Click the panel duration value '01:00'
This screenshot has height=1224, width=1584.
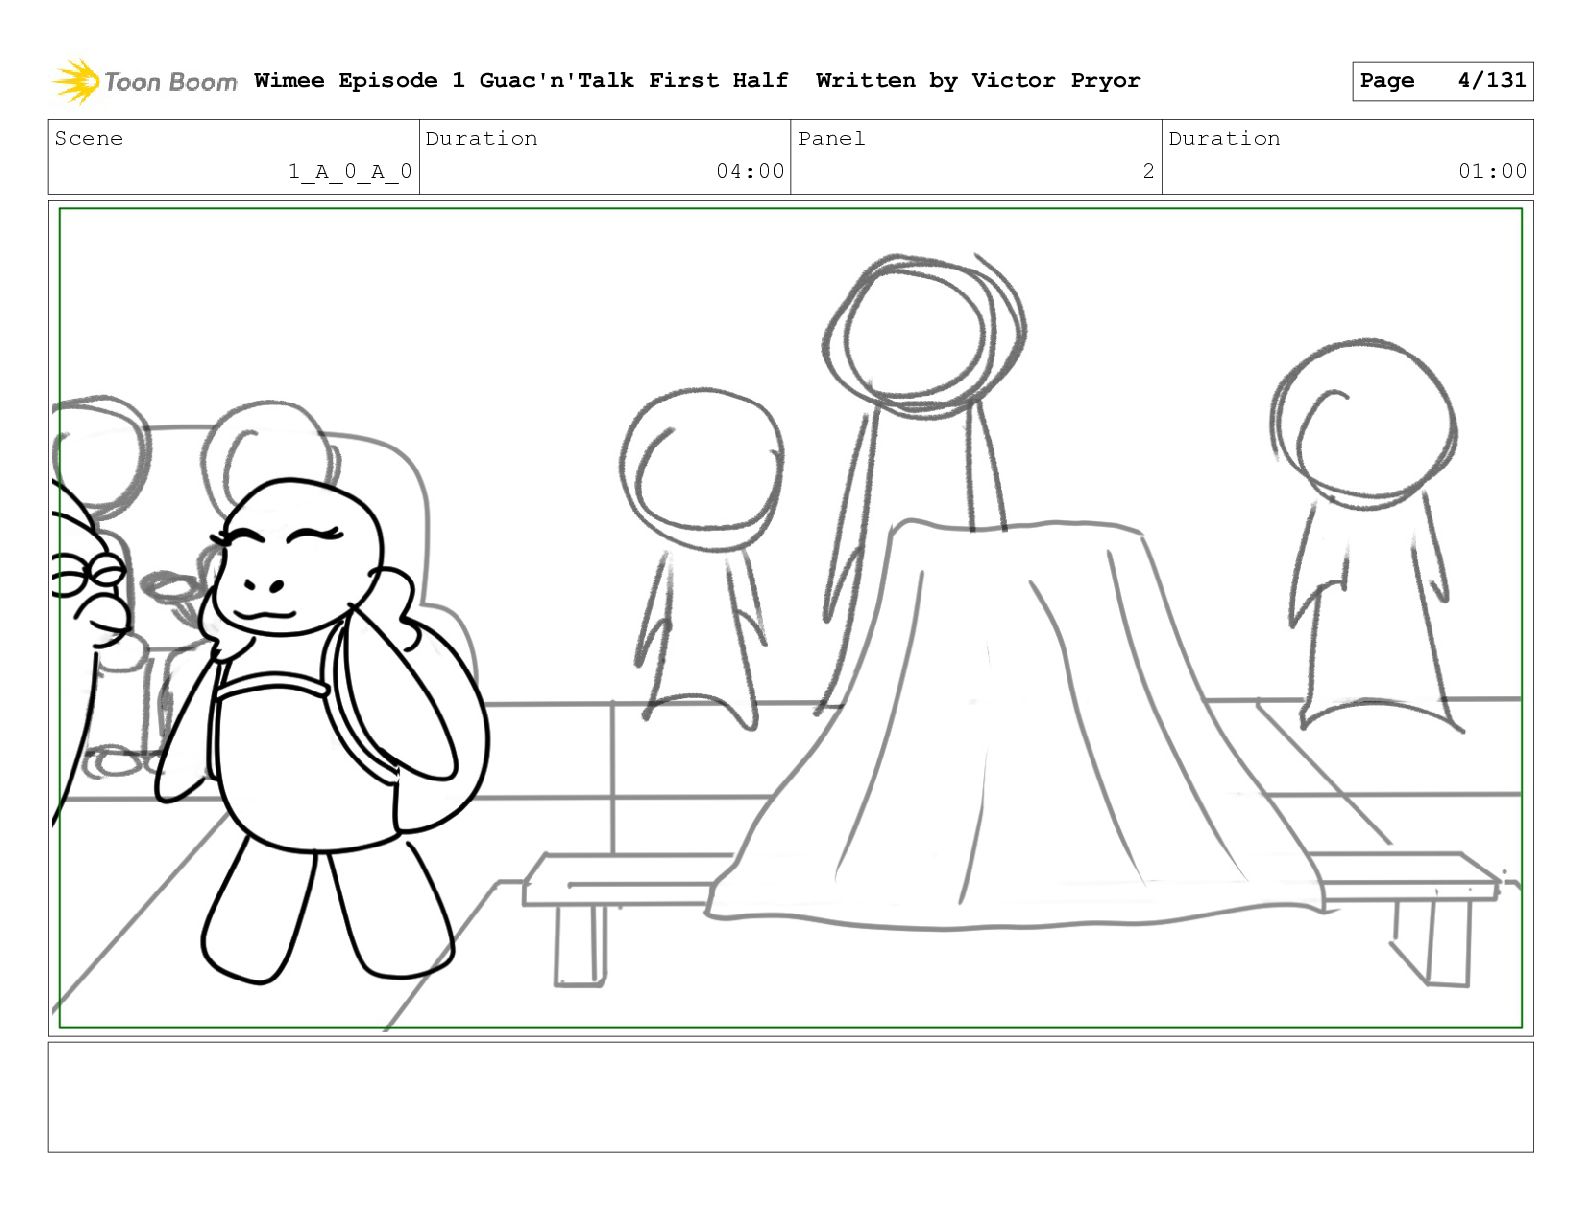tap(1492, 171)
